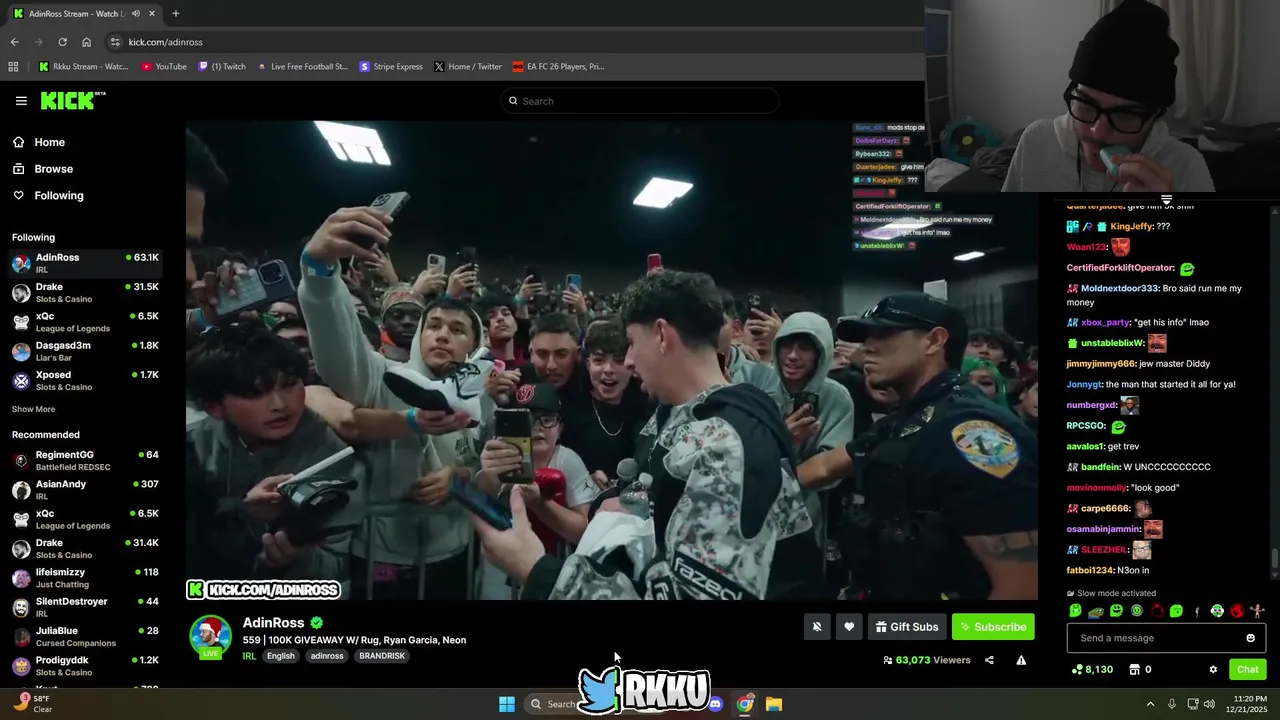1280x720 pixels.
Task: Click the IRL category link under stream title
Action: 249,656
